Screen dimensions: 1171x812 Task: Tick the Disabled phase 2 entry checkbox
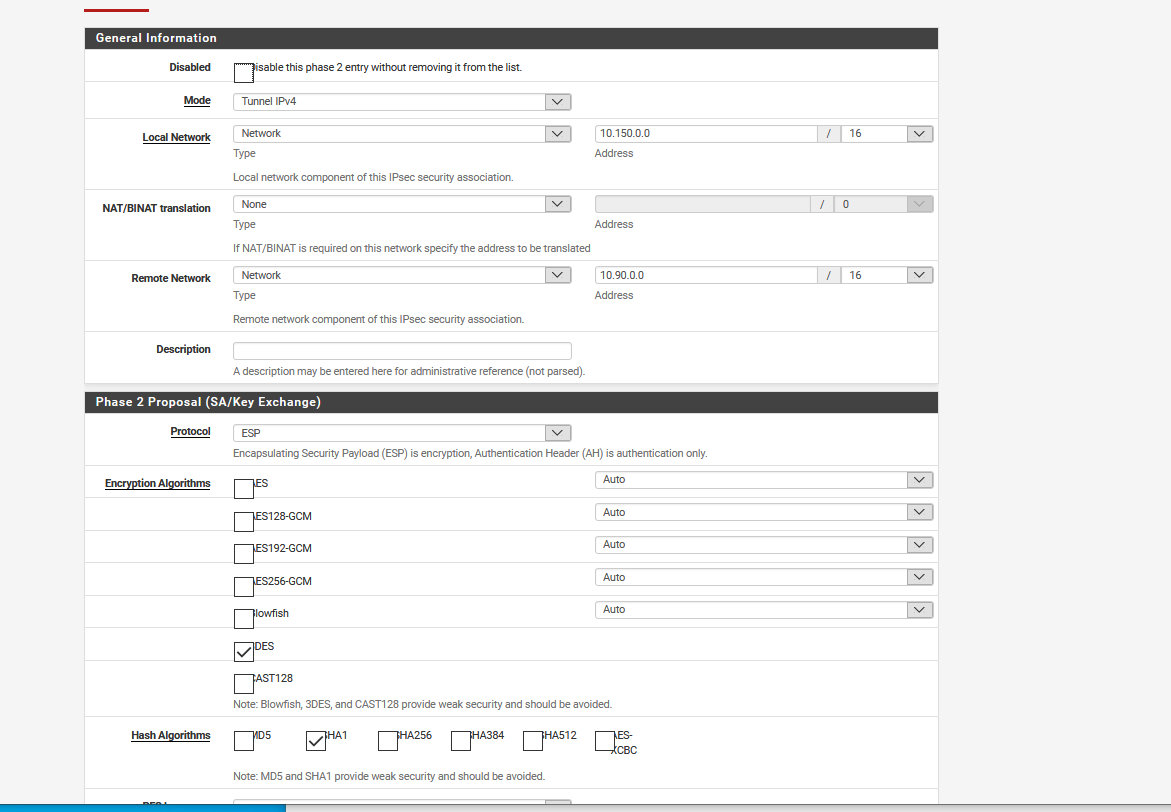(x=243, y=72)
